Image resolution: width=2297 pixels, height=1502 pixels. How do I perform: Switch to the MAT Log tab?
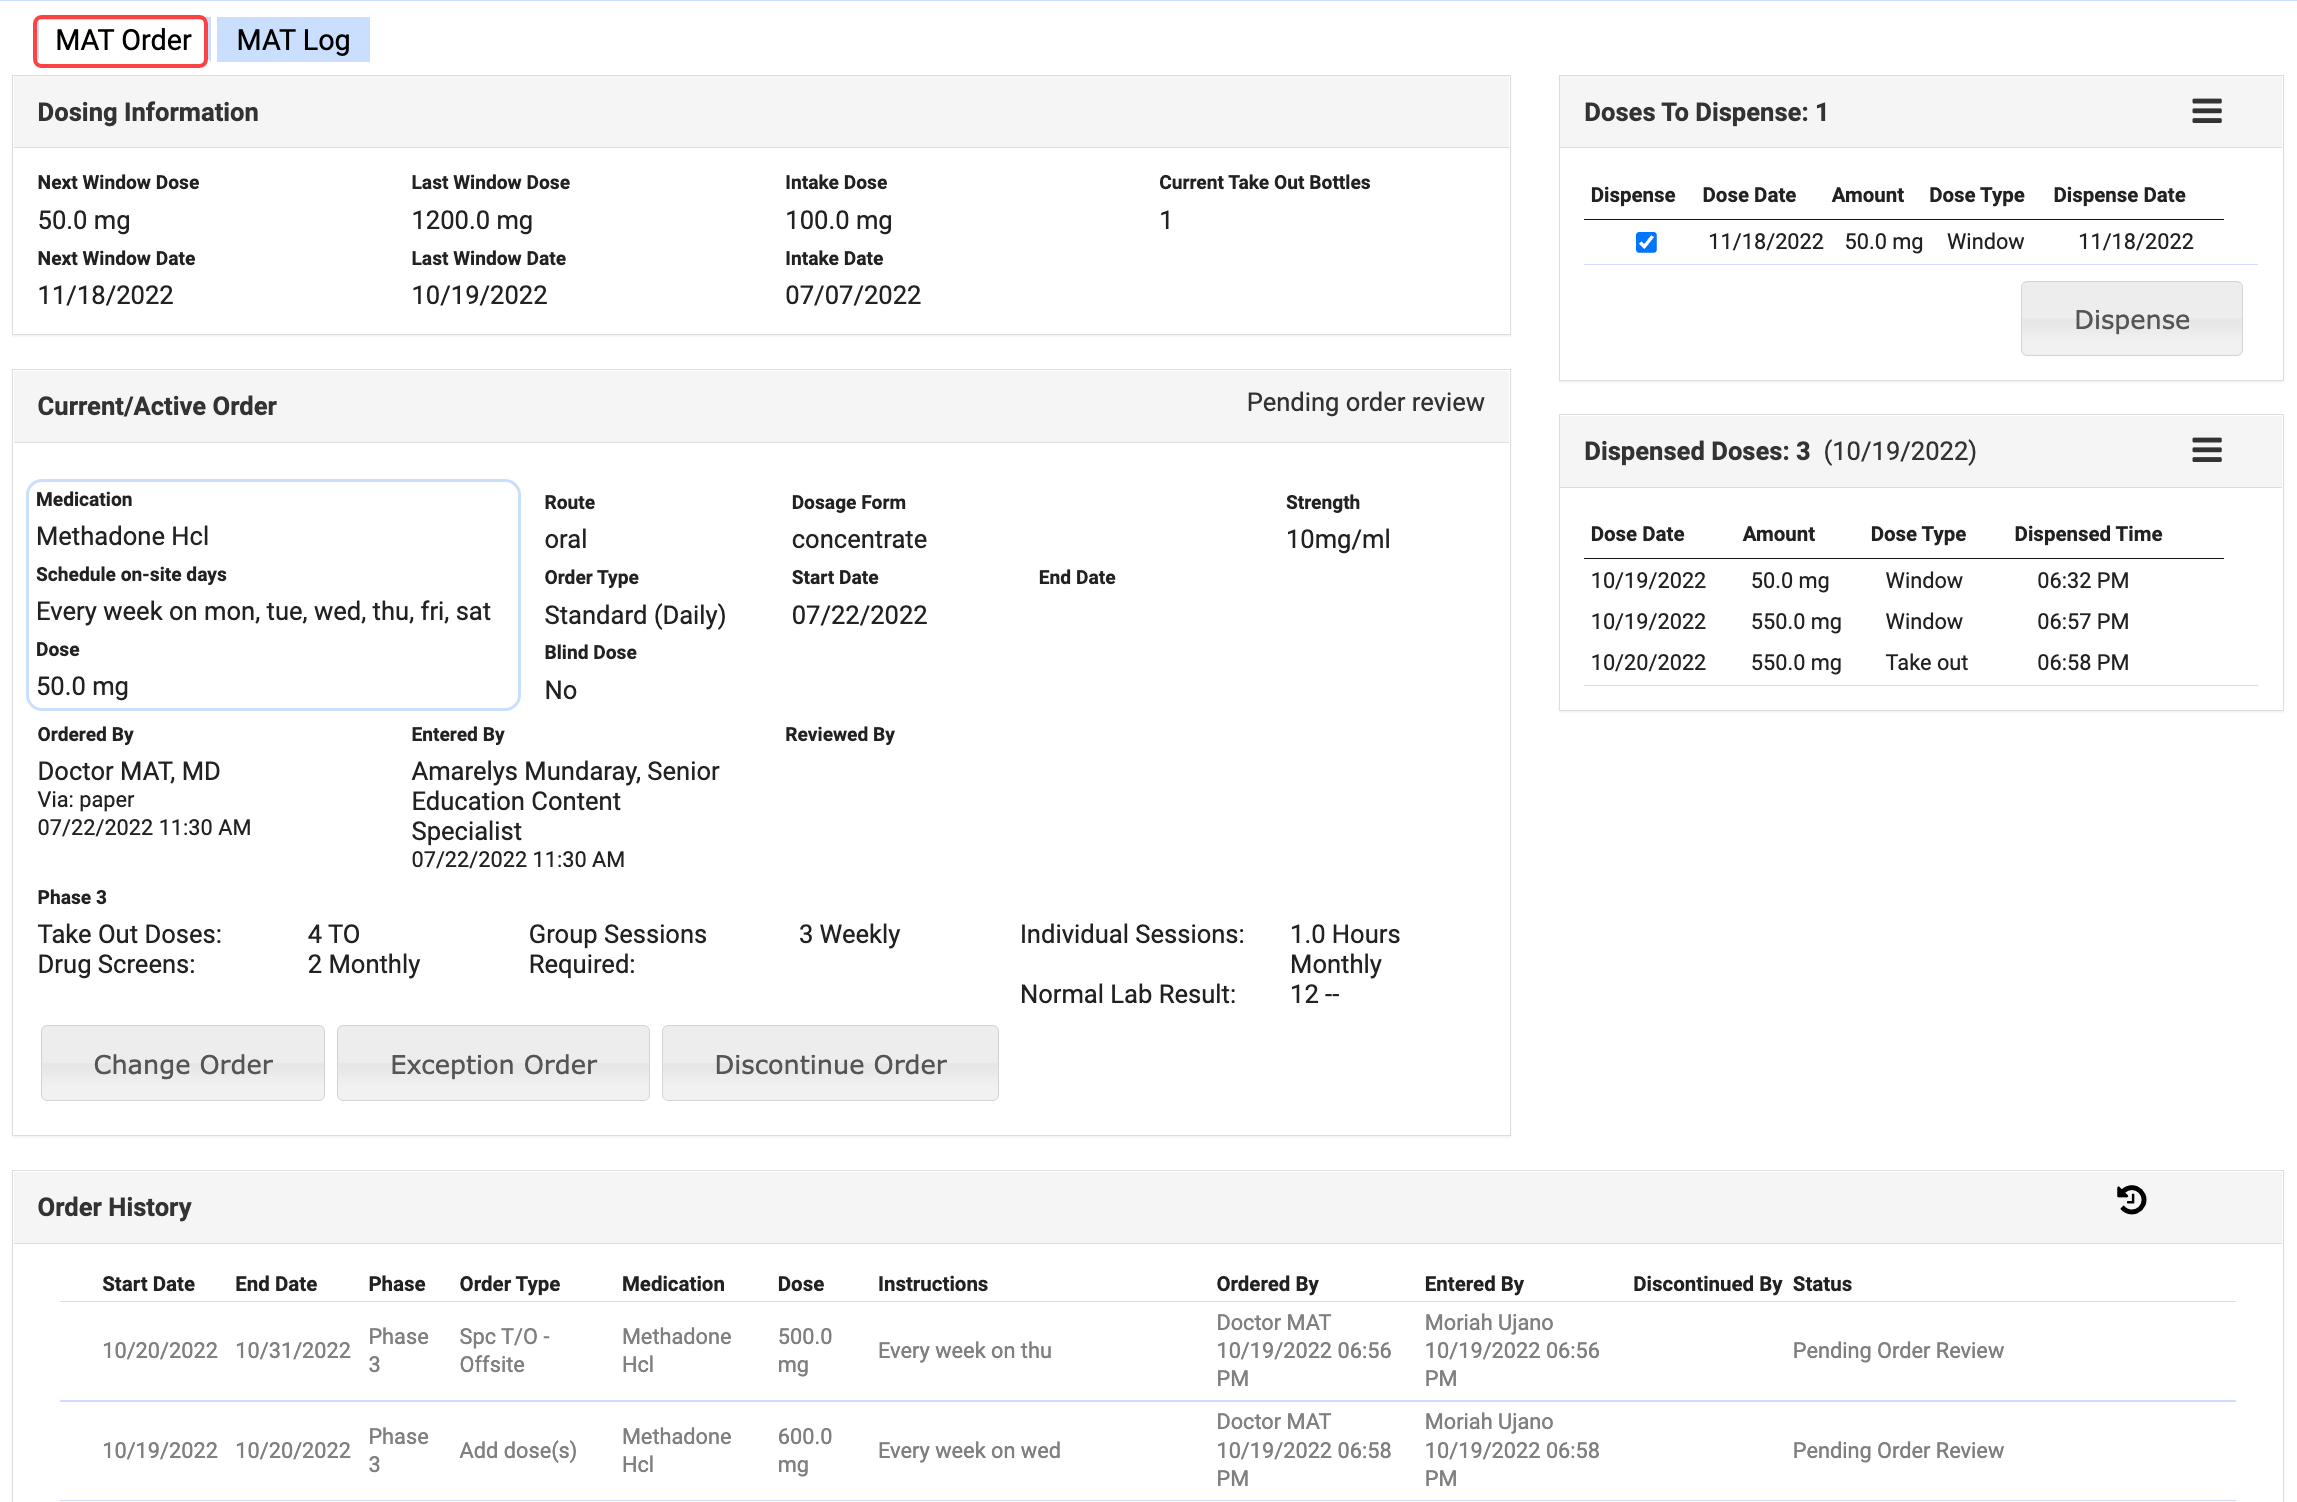pos(293,40)
